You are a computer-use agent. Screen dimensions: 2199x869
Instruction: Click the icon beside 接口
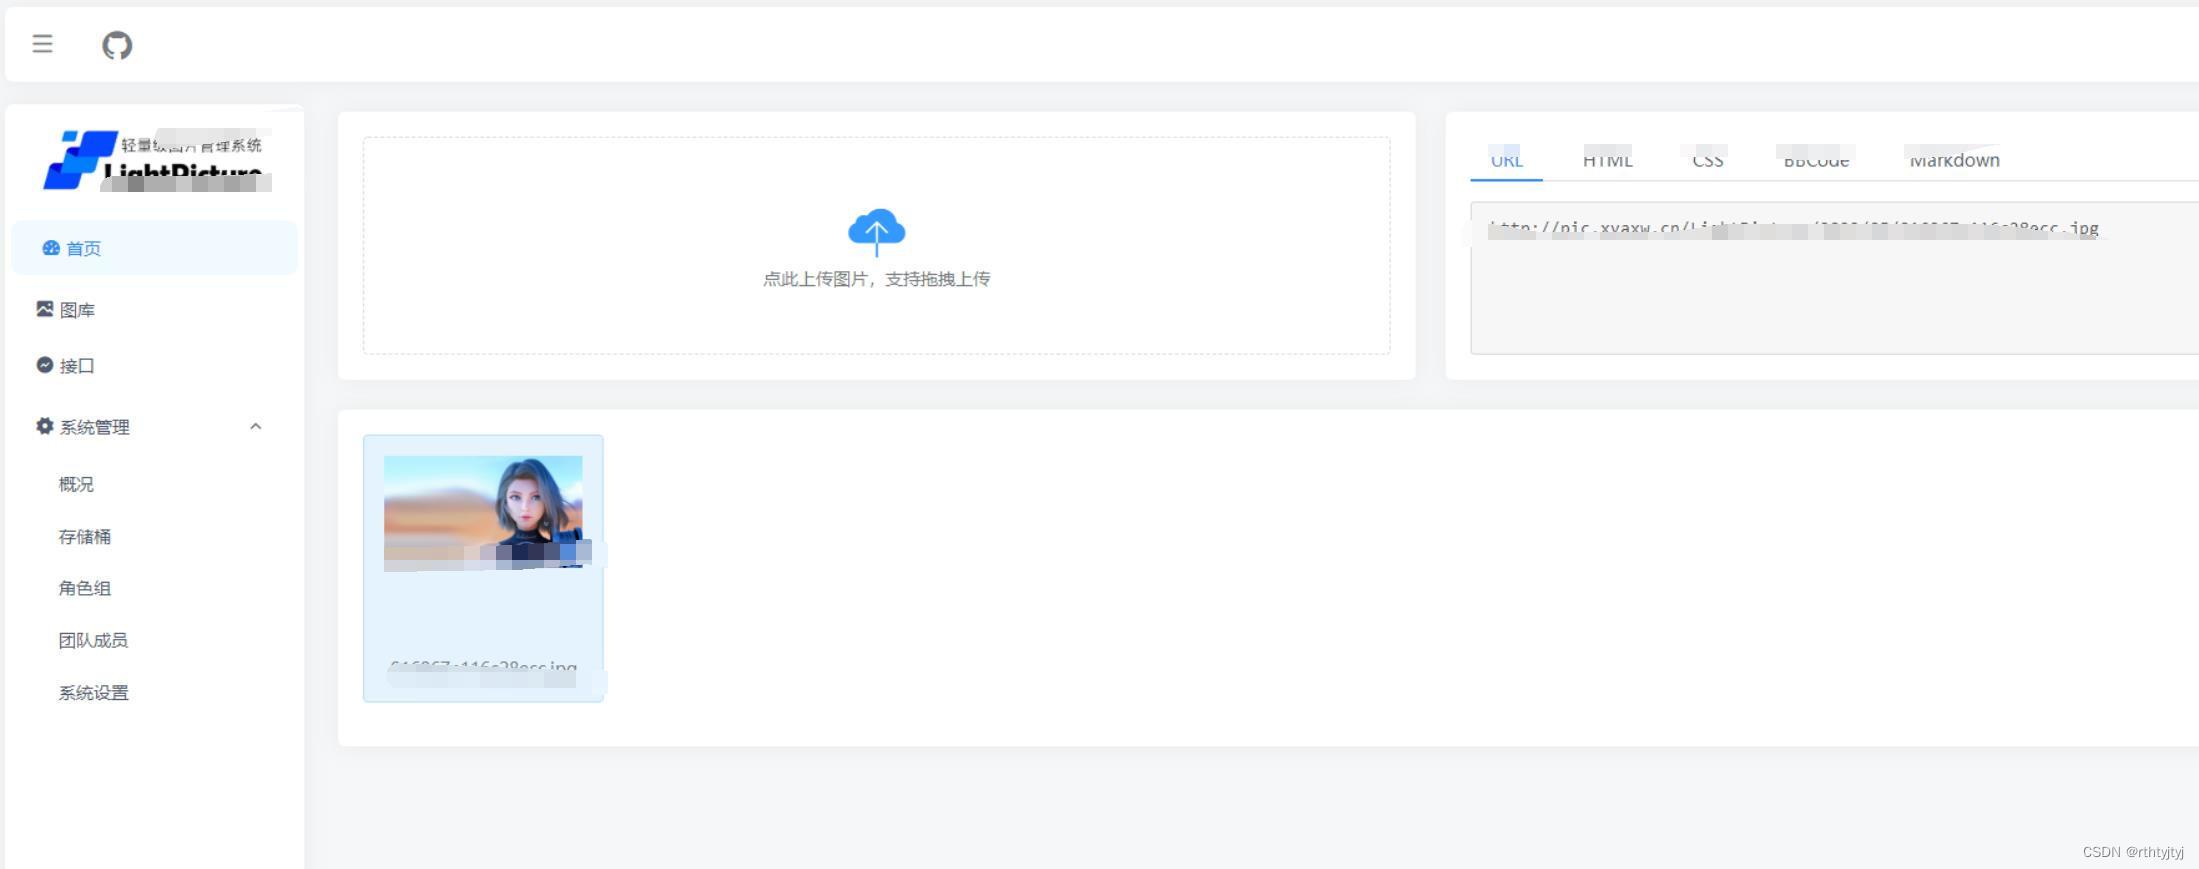[x=45, y=365]
